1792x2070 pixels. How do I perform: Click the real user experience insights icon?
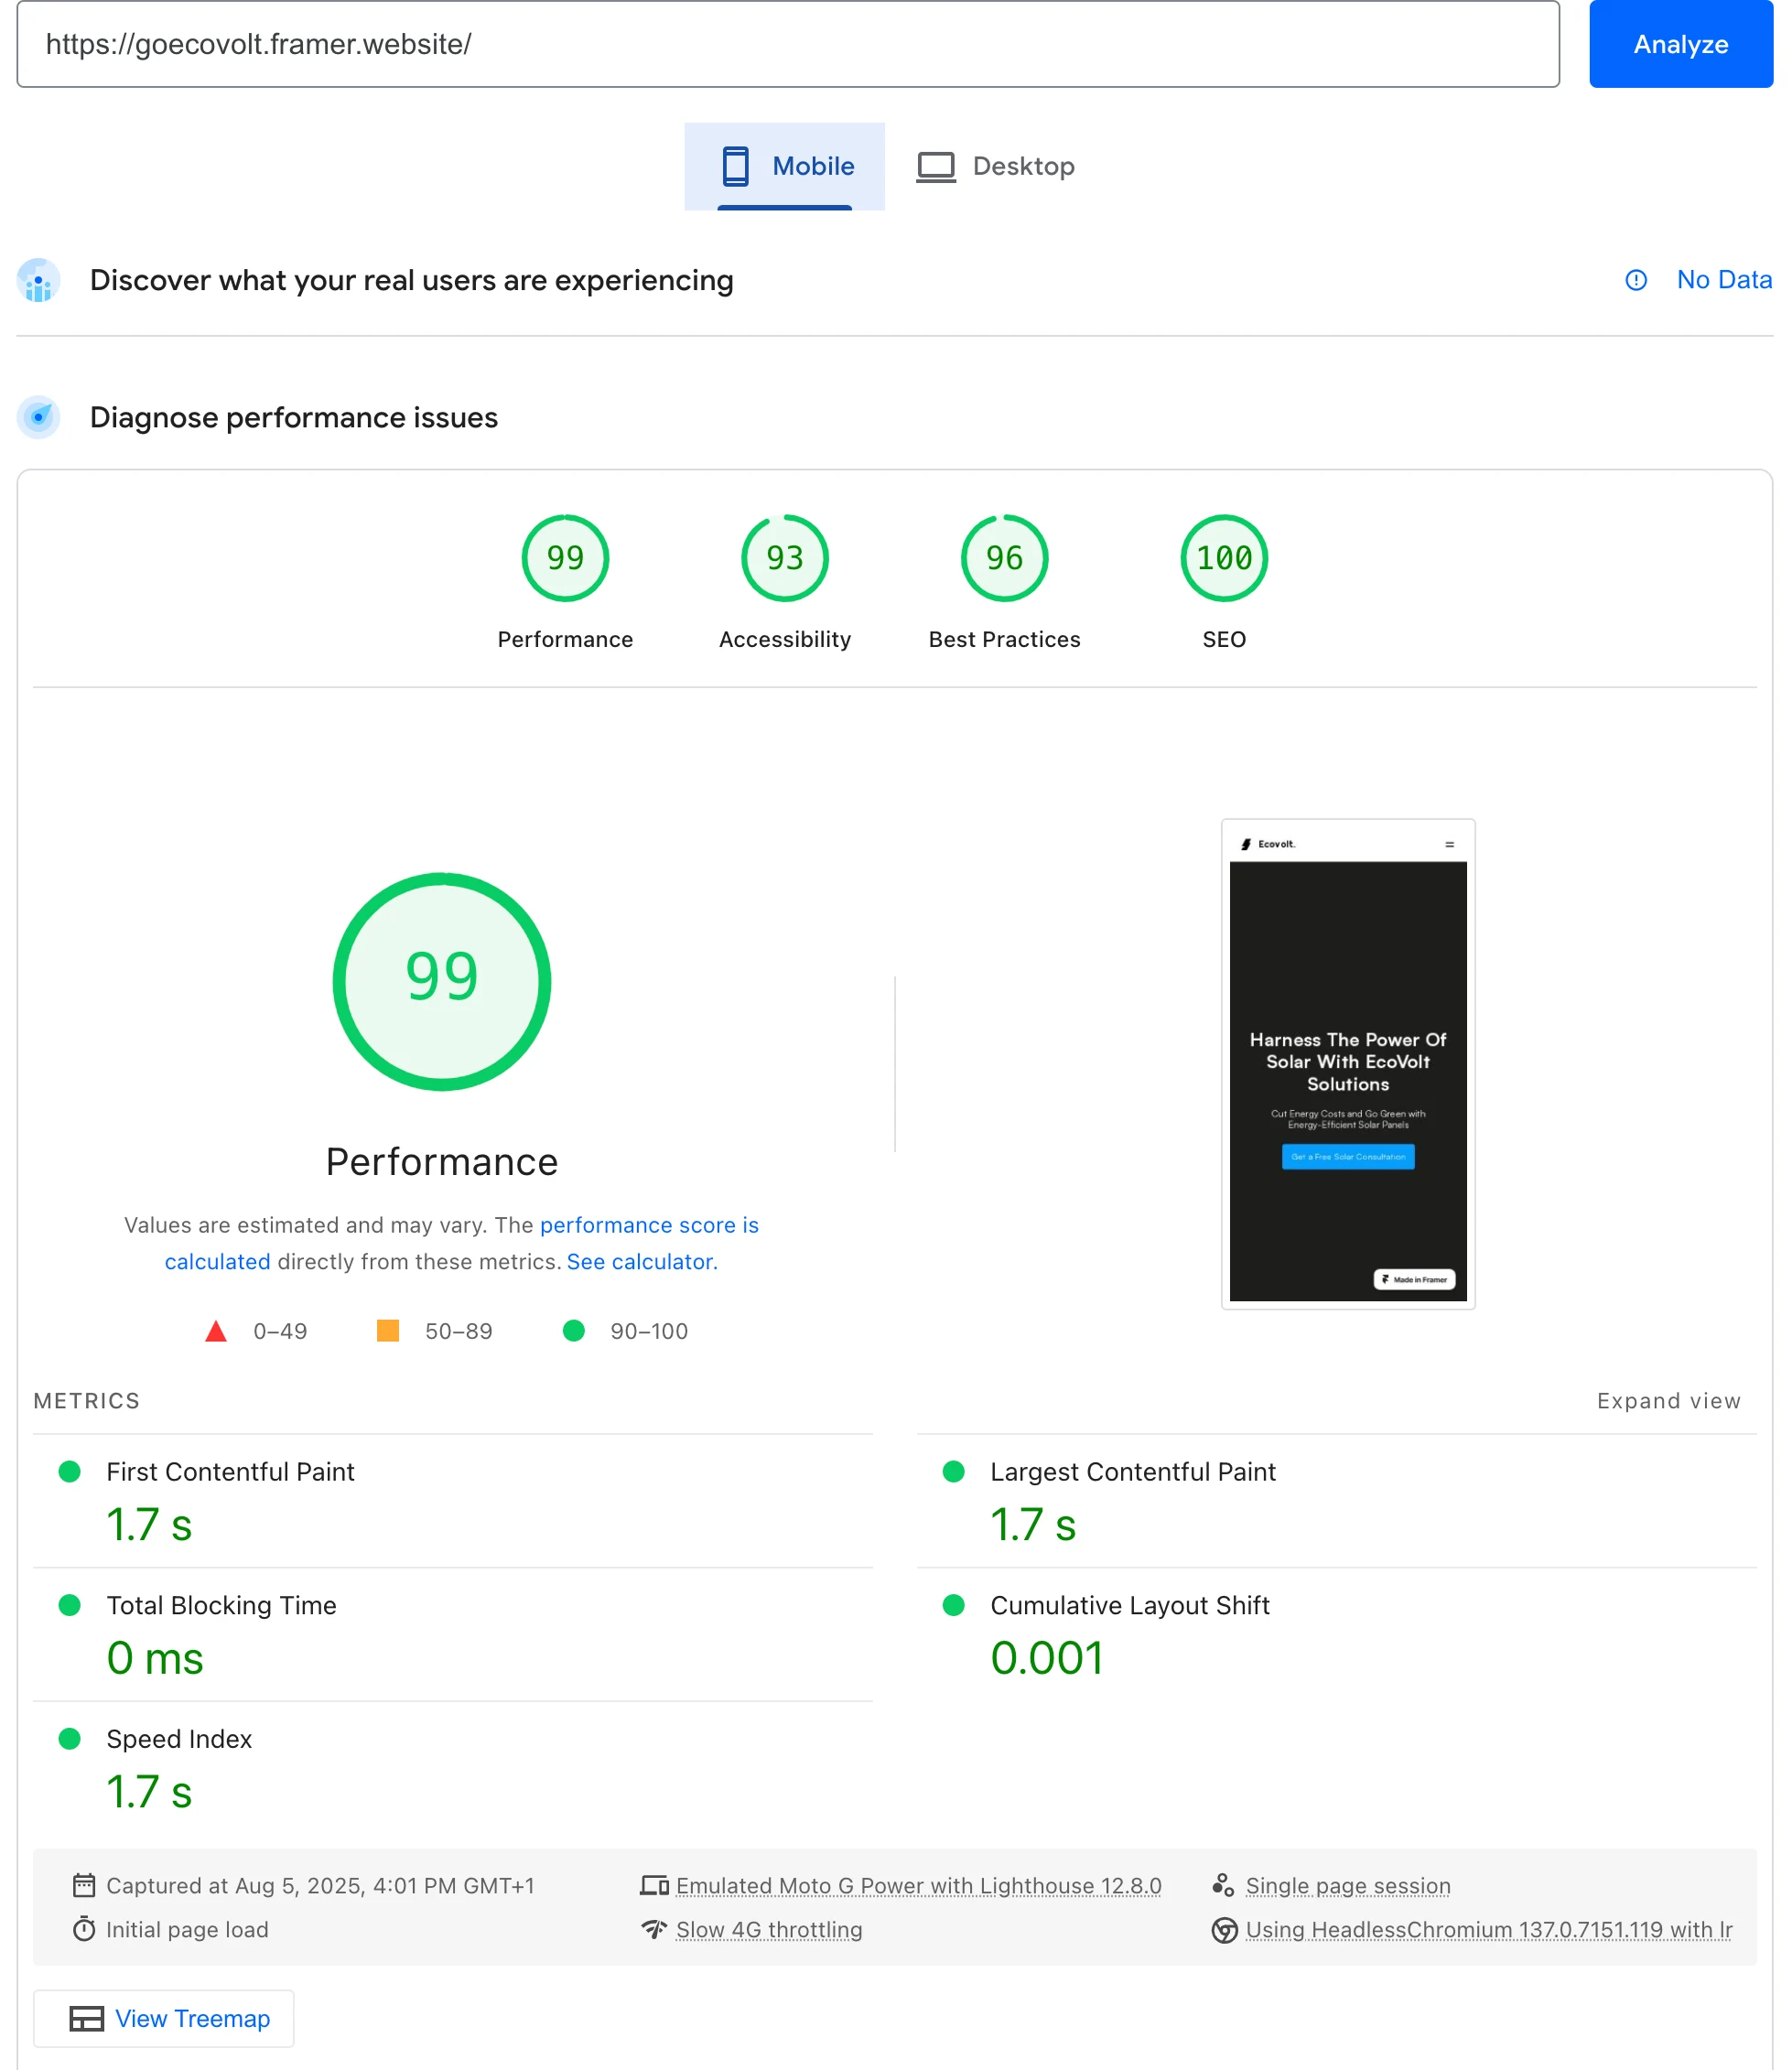[x=38, y=281]
